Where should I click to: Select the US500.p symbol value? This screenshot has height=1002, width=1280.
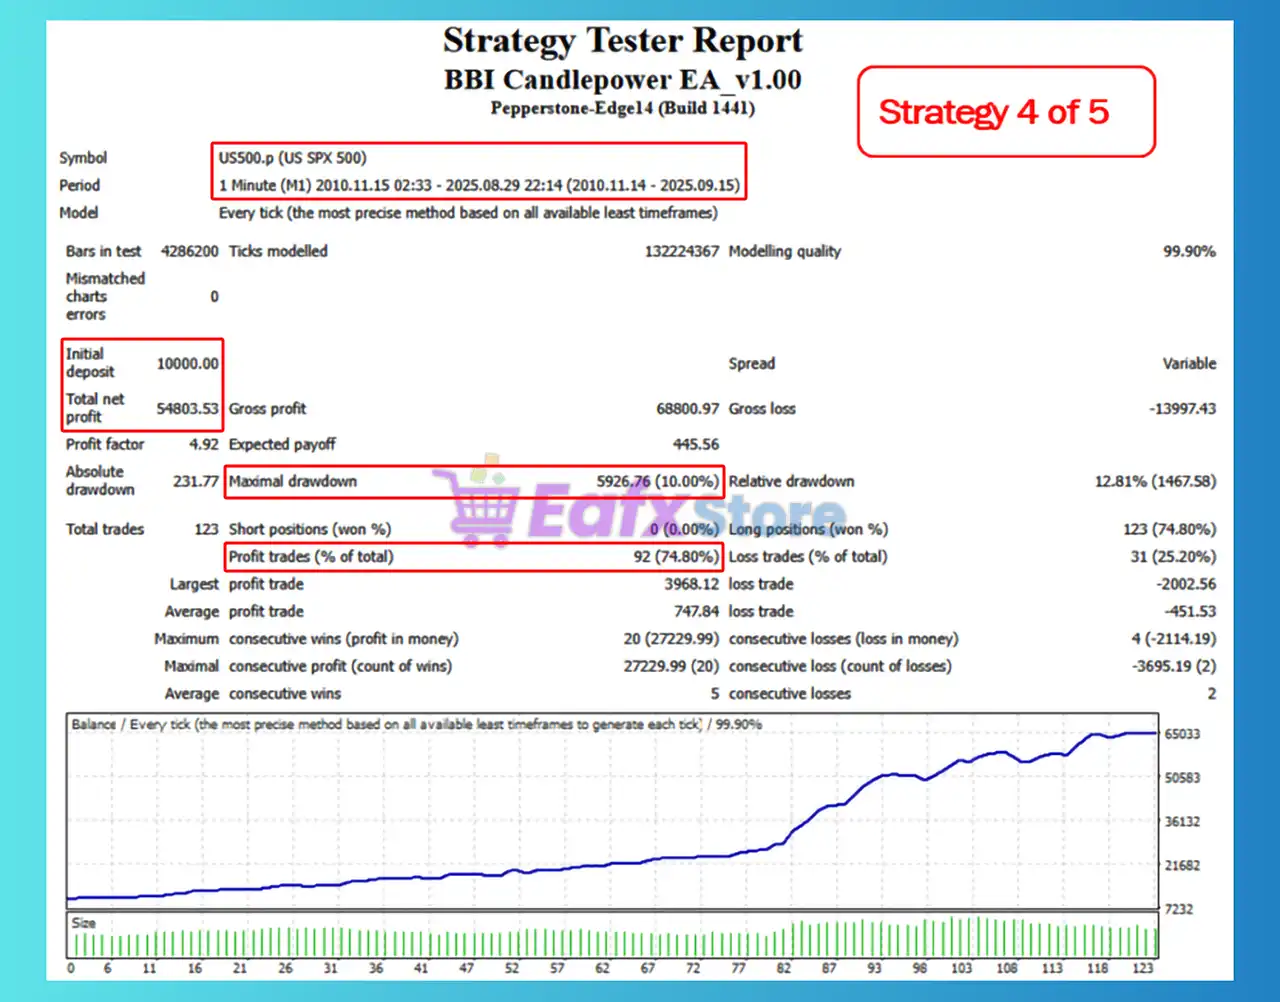[x=292, y=158]
